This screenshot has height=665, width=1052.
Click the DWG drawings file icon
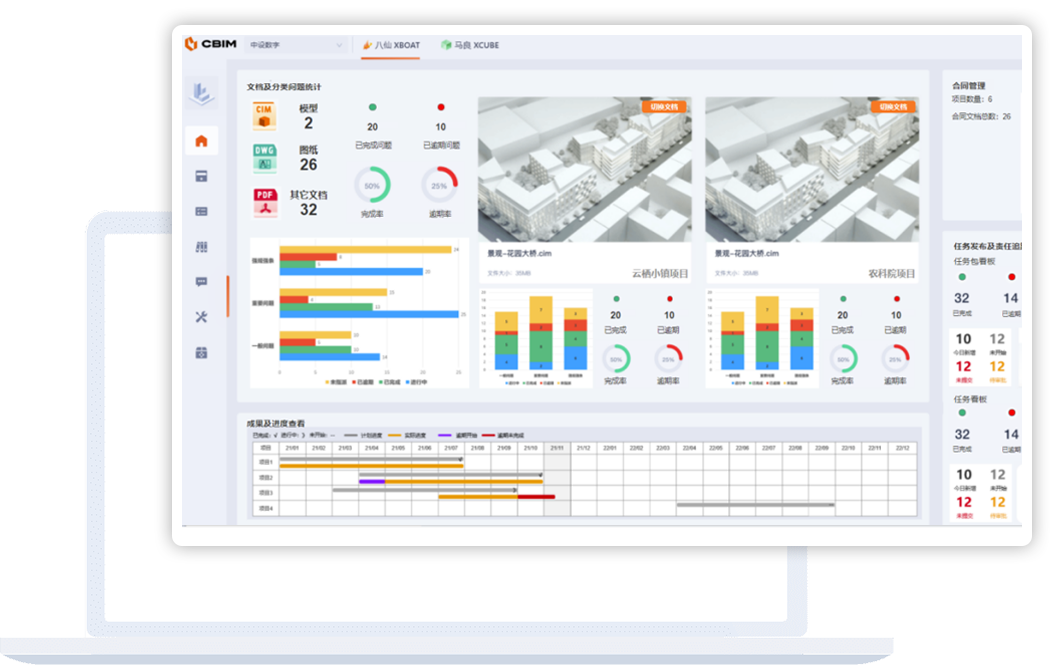point(264,157)
